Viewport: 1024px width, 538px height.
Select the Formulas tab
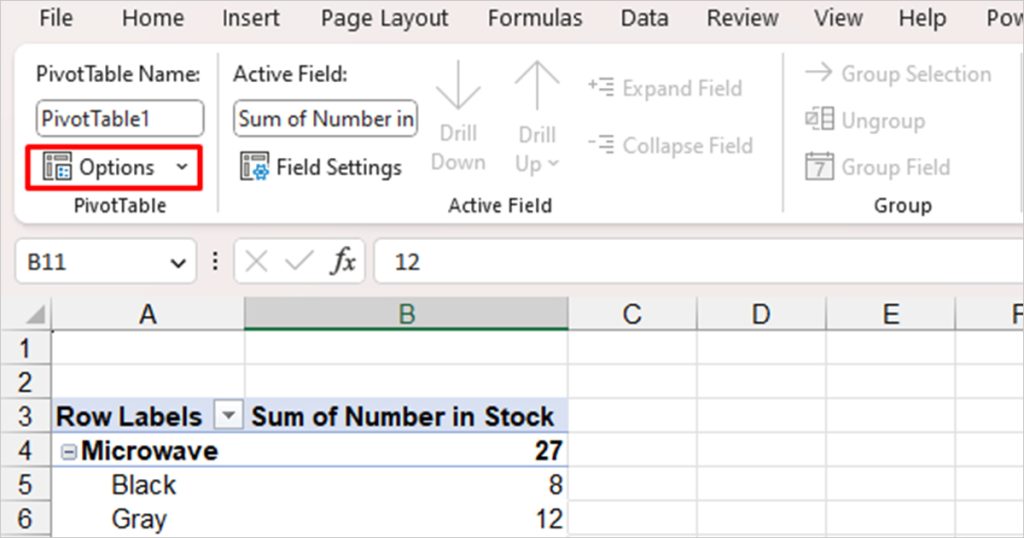[x=535, y=18]
